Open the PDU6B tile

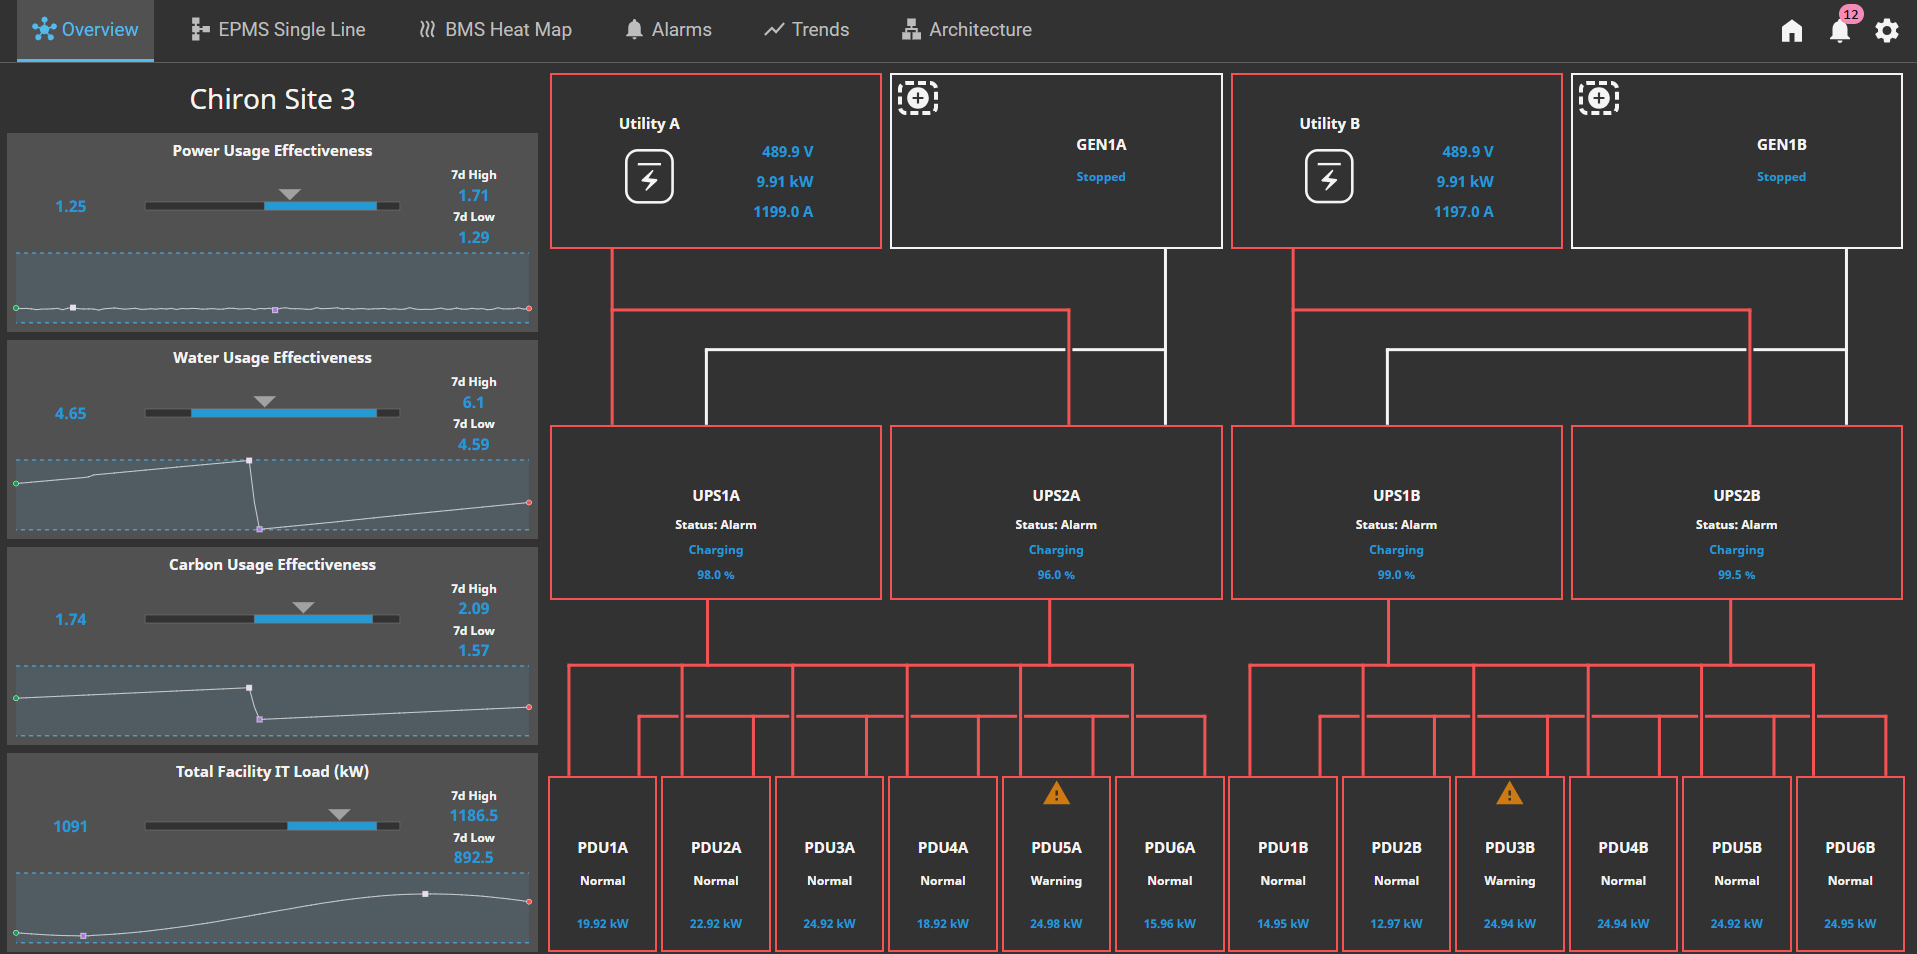[1850, 864]
